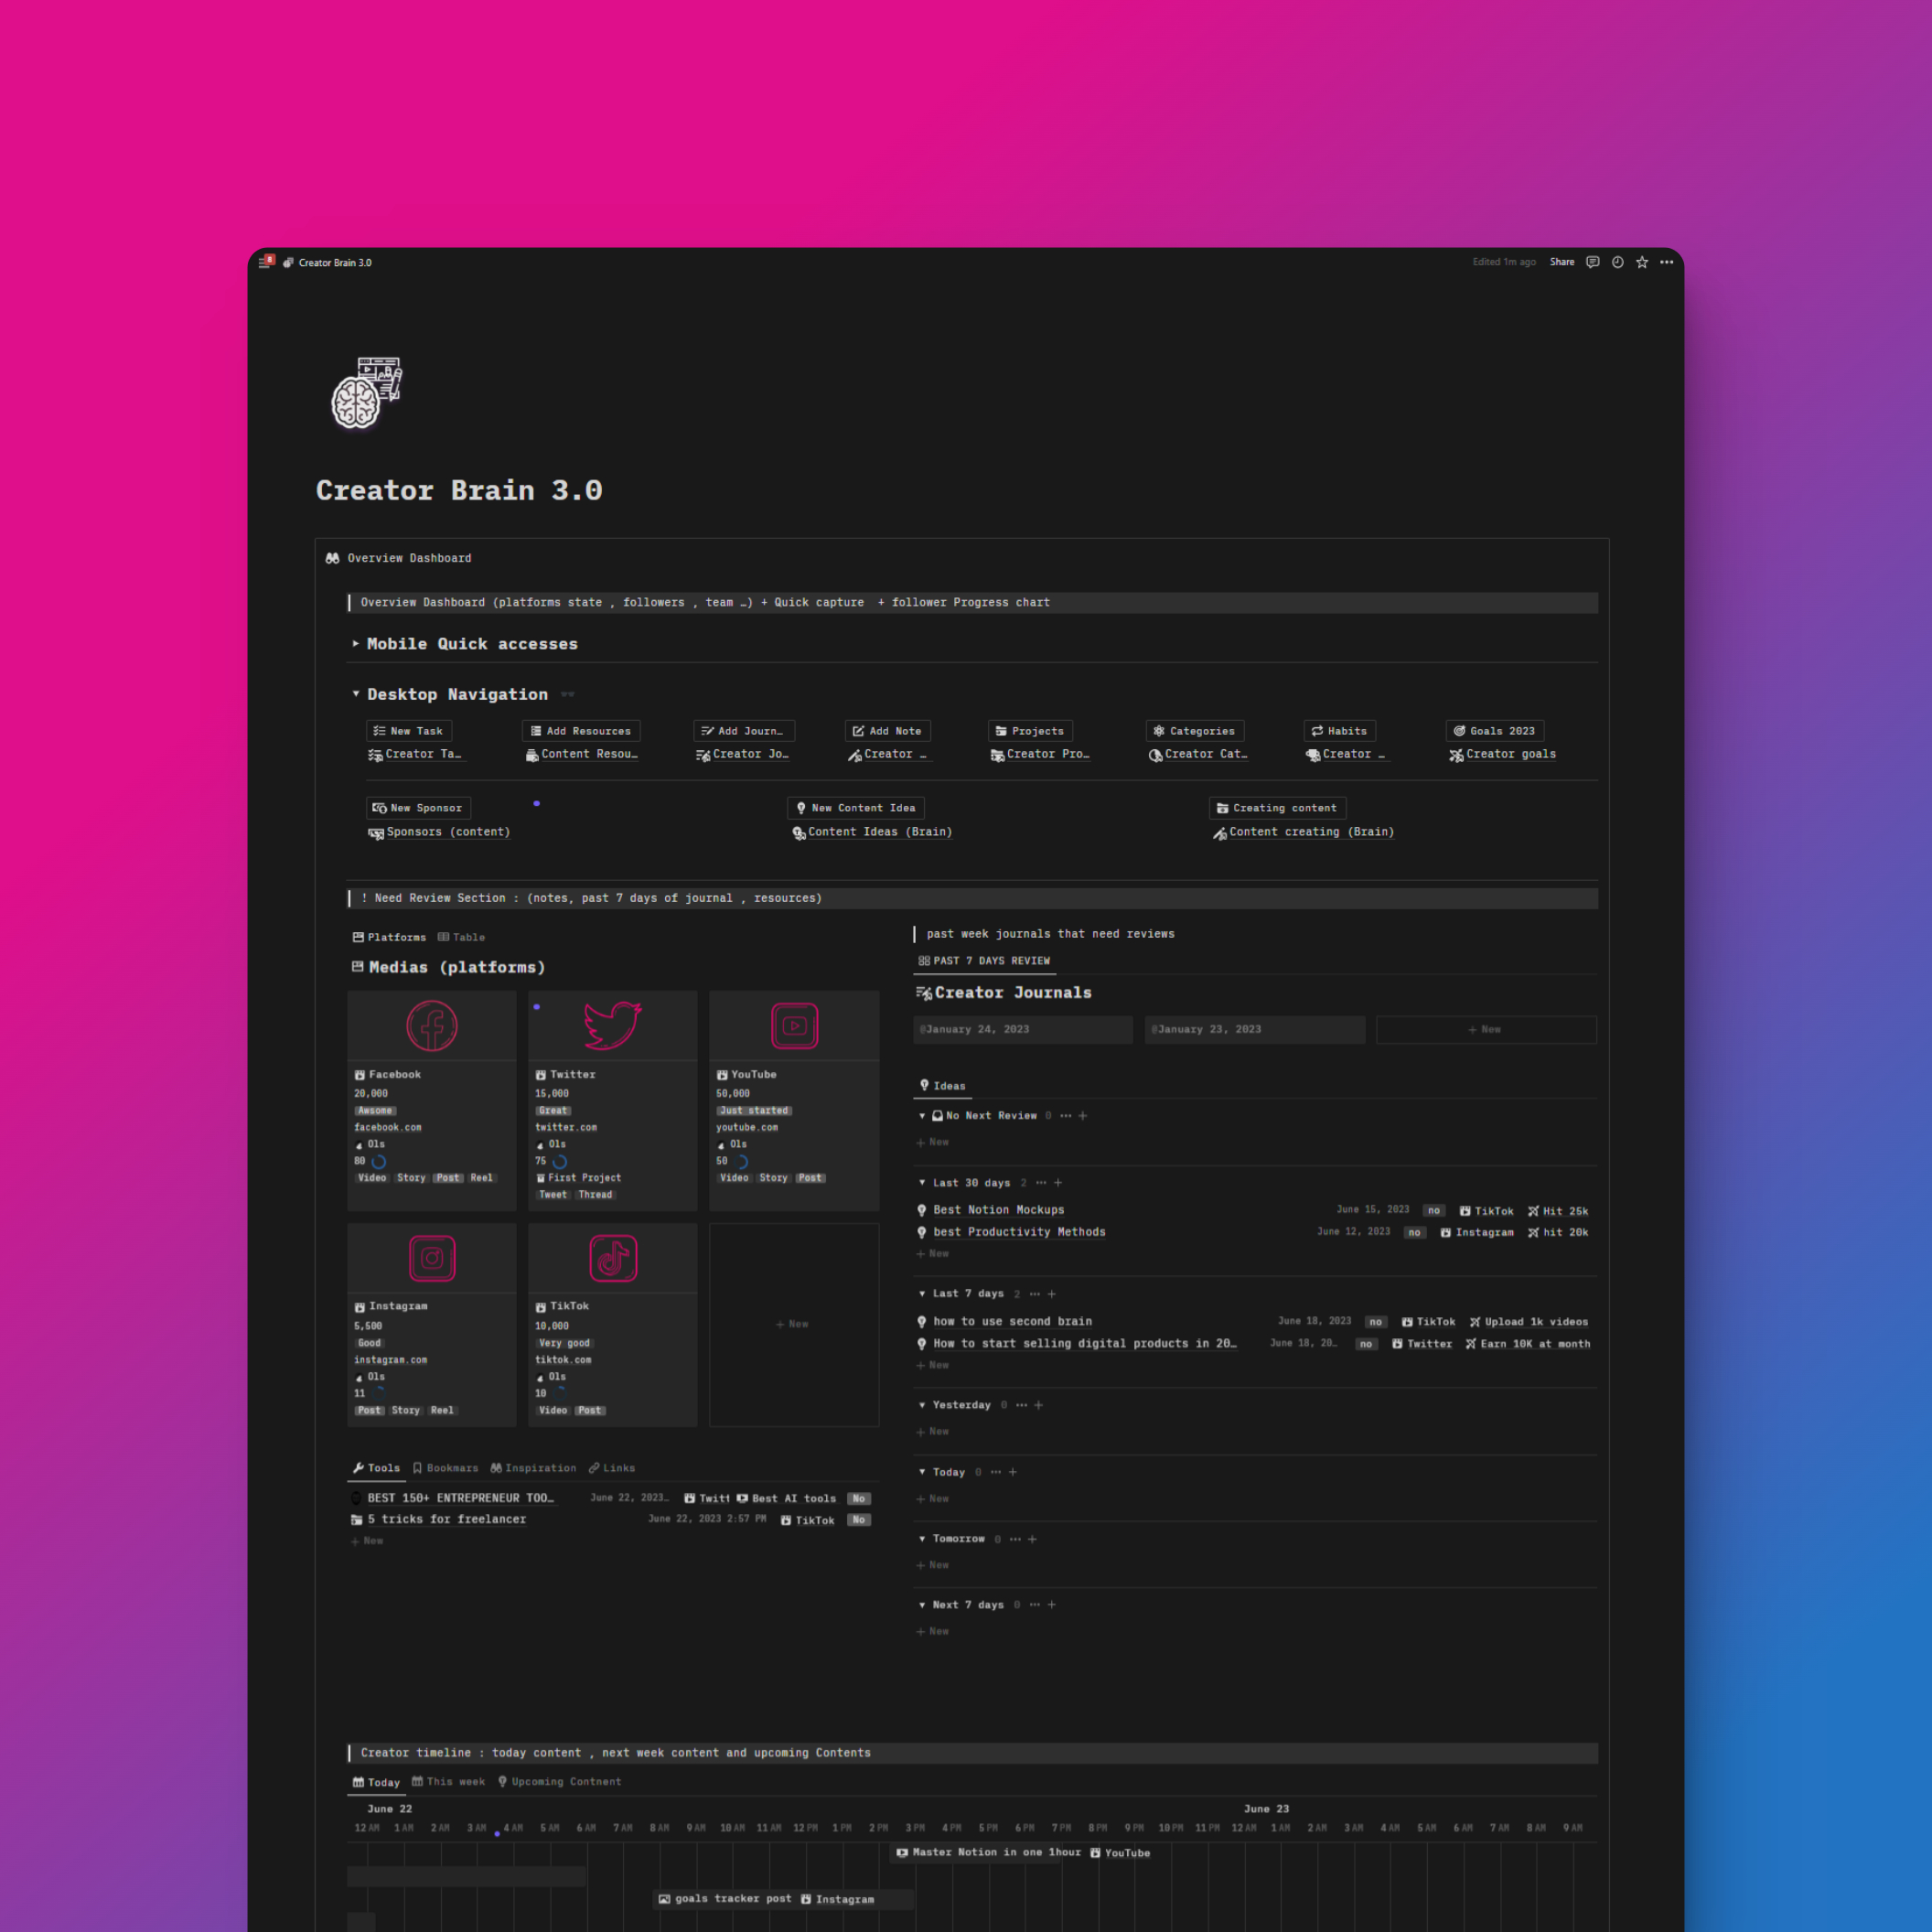1932x1932 pixels.
Task: Expand the Mobile Quick accesses toggle
Action: click(x=355, y=643)
